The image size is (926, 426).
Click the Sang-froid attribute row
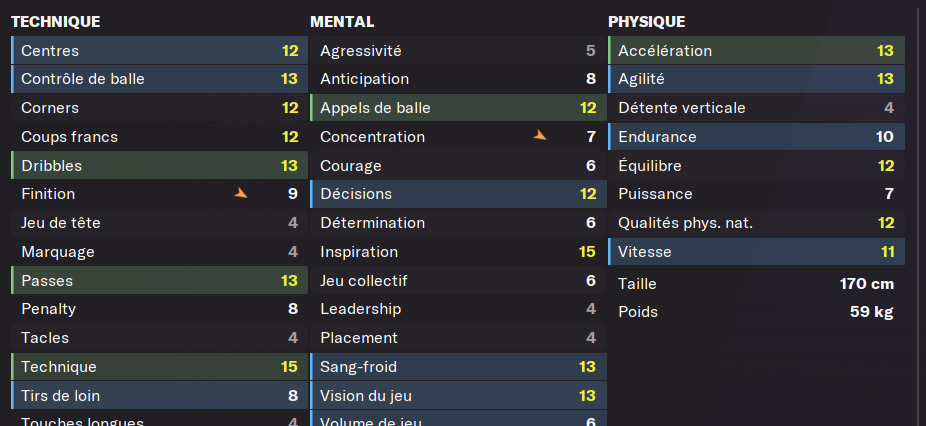pos(458,367)
